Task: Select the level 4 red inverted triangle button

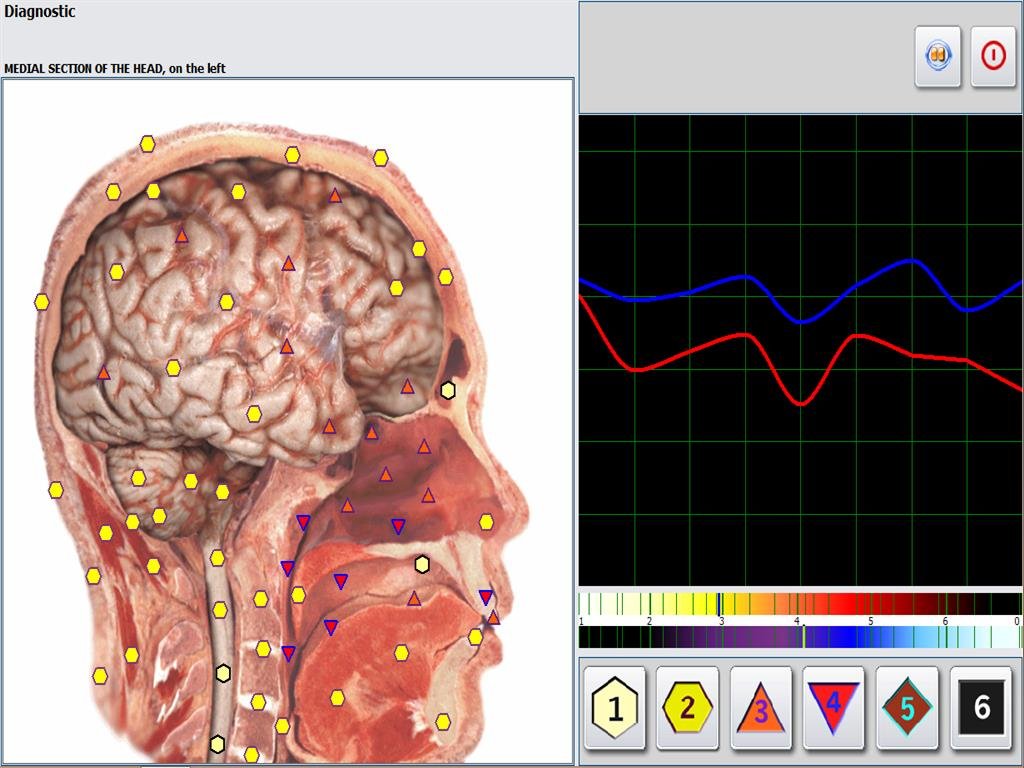Action: click(x=834, y=708)
